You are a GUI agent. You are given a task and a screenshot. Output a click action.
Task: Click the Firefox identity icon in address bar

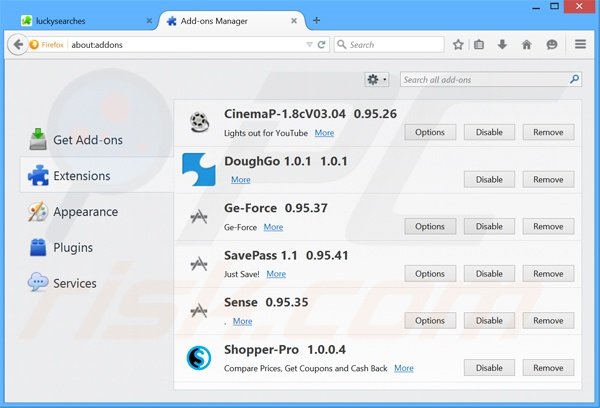click(34, 45)
